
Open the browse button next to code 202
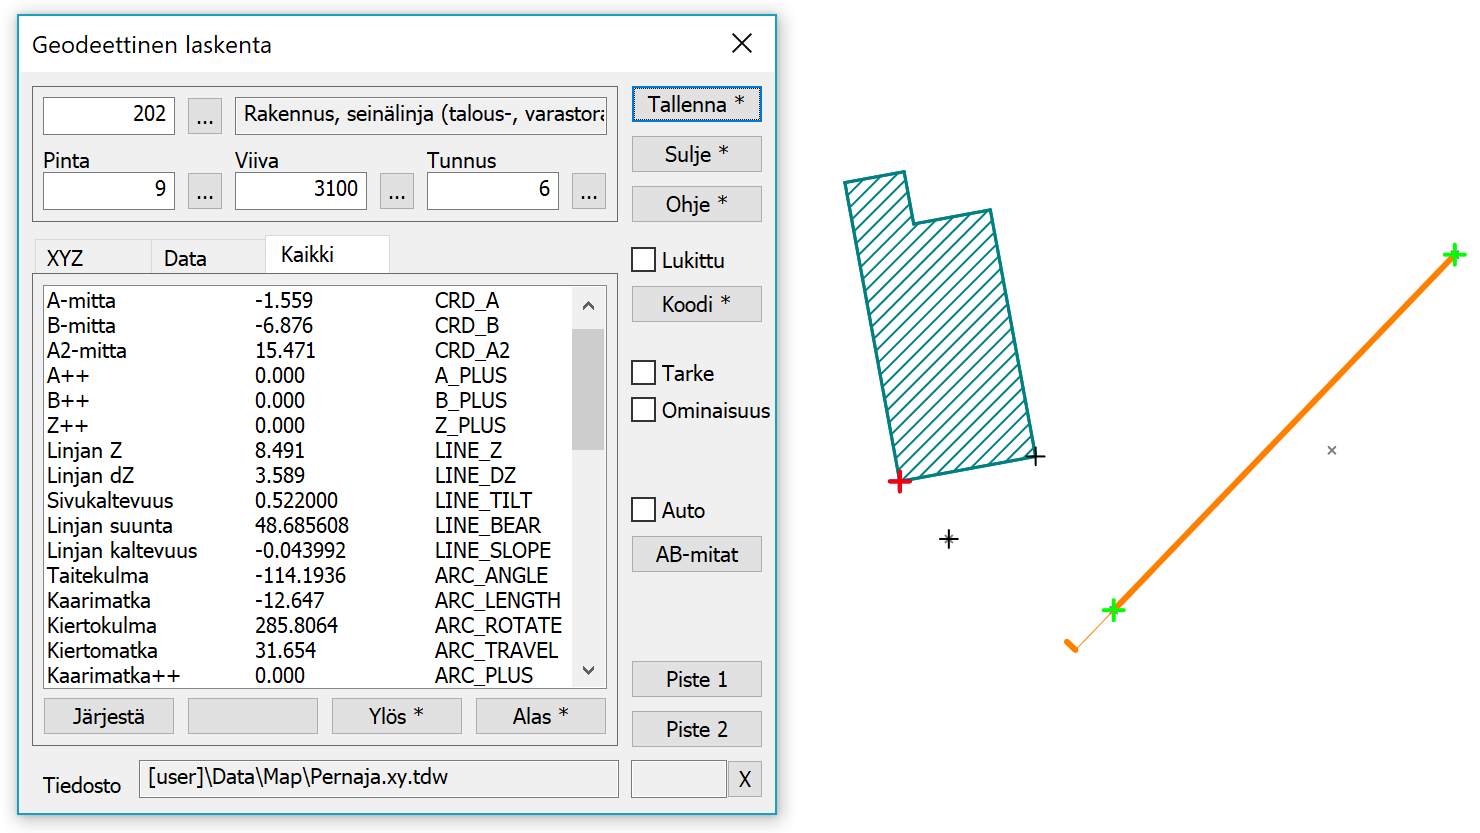205,117
